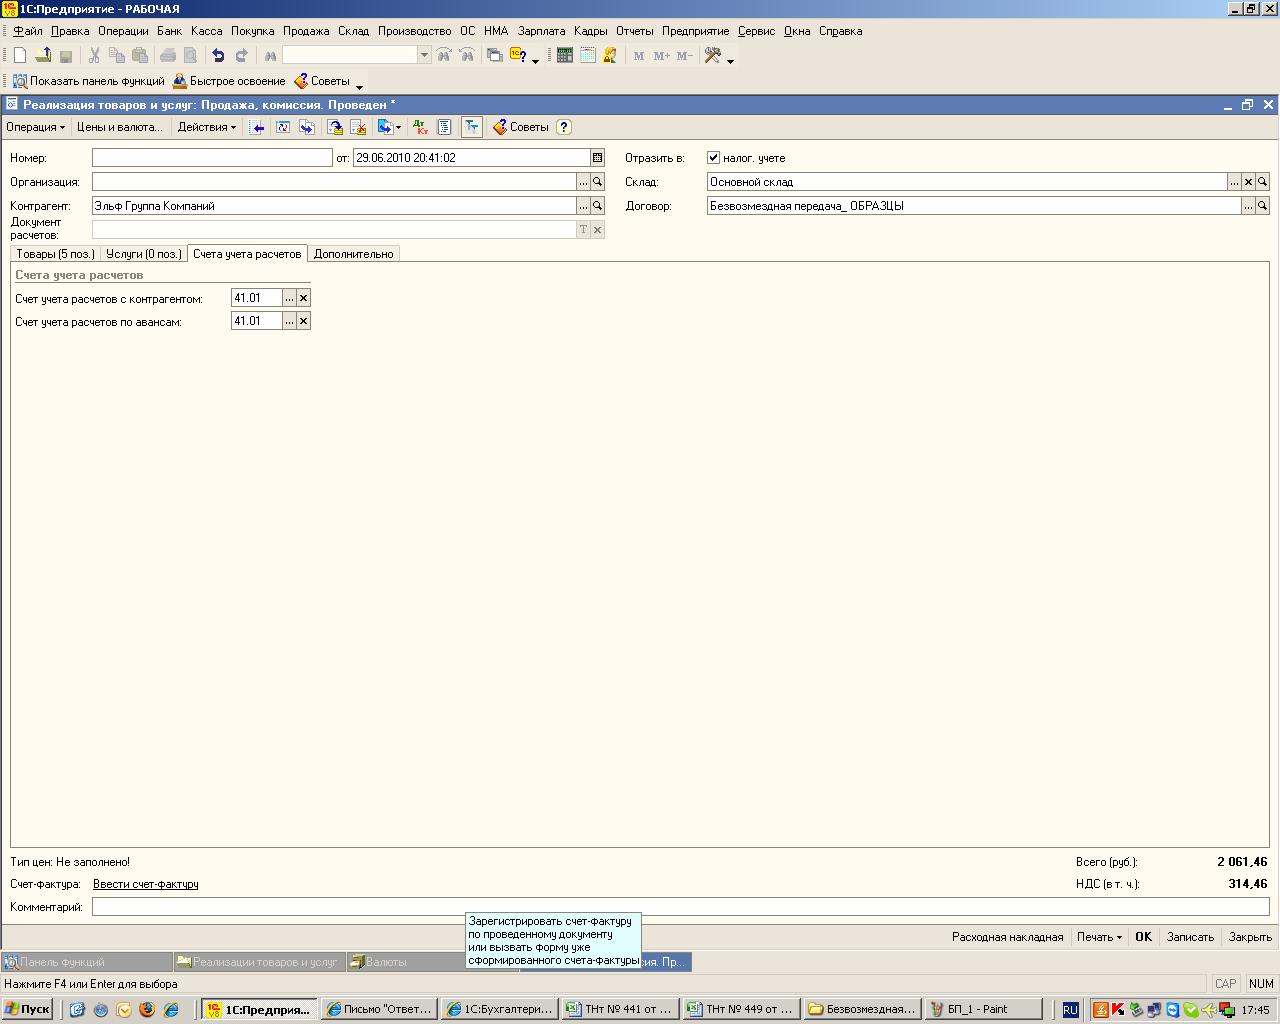Clear счет учета расчетов по авансам value
This screenshot has width=1280, height=1024.
pyautogui.click(x=304, y=321)
